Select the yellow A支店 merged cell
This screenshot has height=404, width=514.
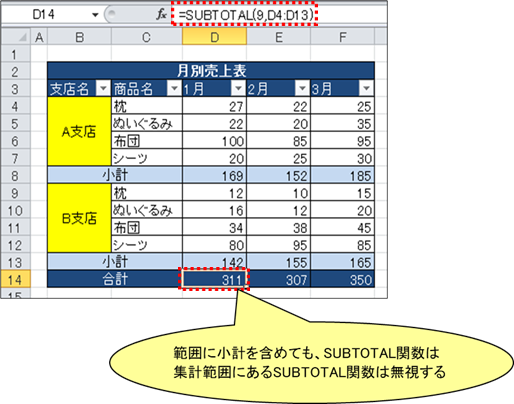click(x=79, y=131)
